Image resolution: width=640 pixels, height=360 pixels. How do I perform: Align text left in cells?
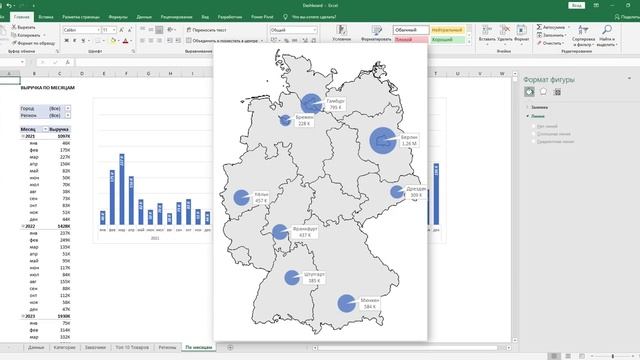142,41
